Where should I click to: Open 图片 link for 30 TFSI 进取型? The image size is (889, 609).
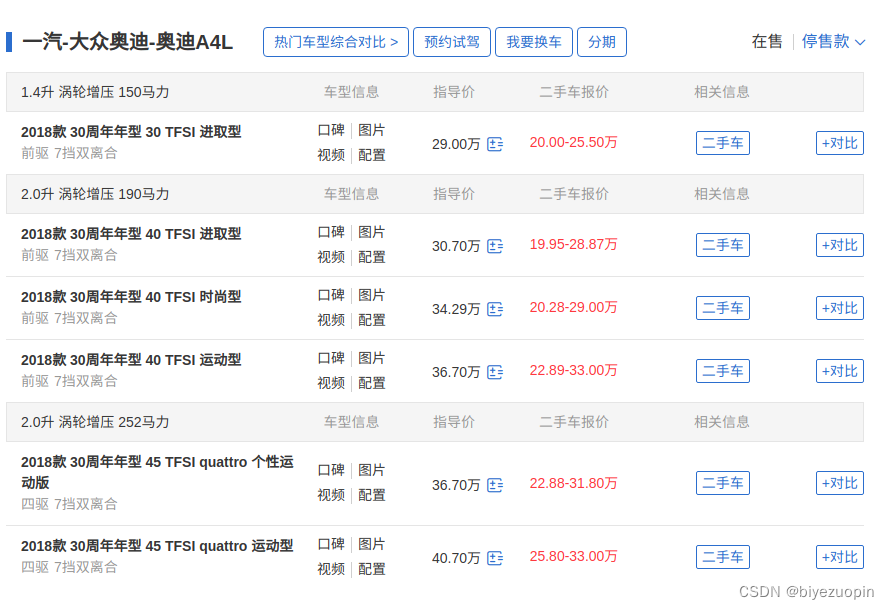(x=371, y=130)
